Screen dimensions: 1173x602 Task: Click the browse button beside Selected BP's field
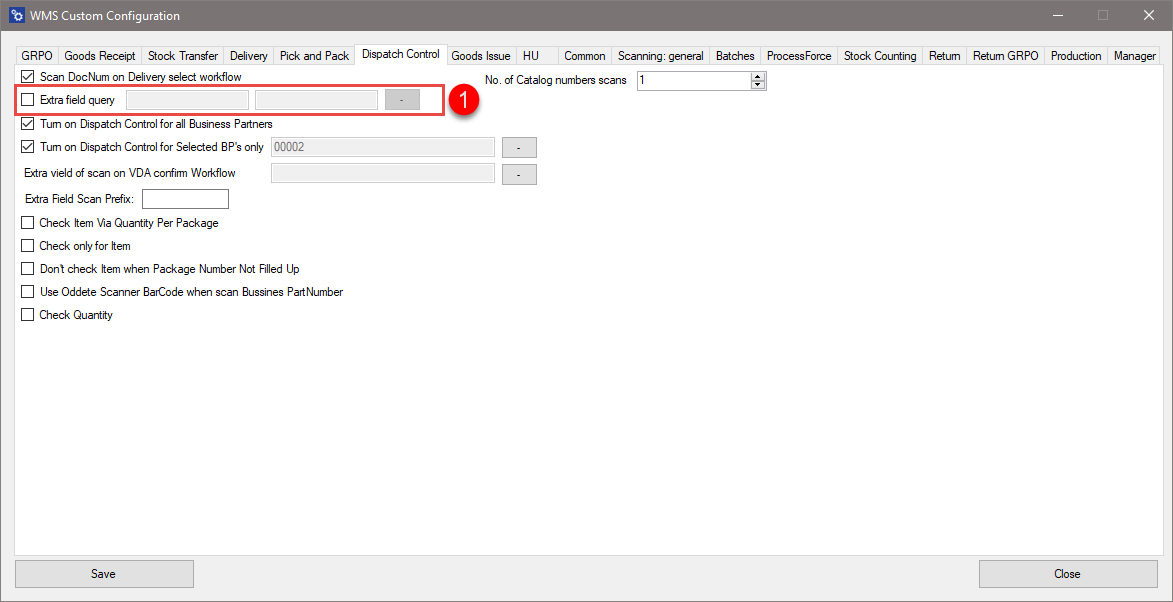519,147
